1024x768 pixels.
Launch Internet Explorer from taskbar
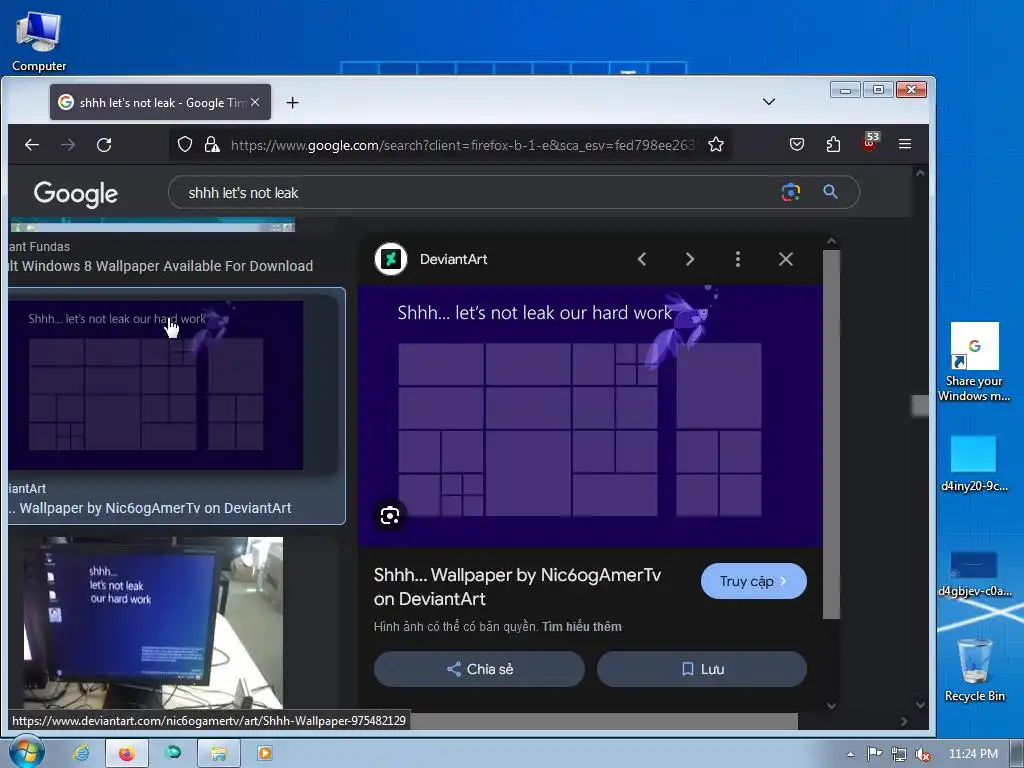click(x=82, y=753)
